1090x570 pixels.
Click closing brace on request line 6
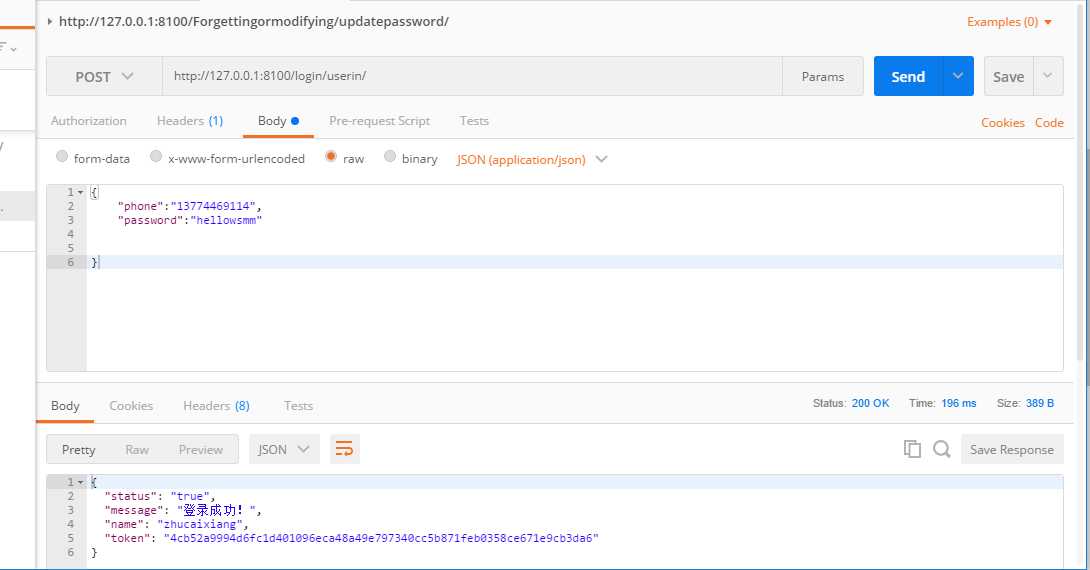(x=95, y=262)
